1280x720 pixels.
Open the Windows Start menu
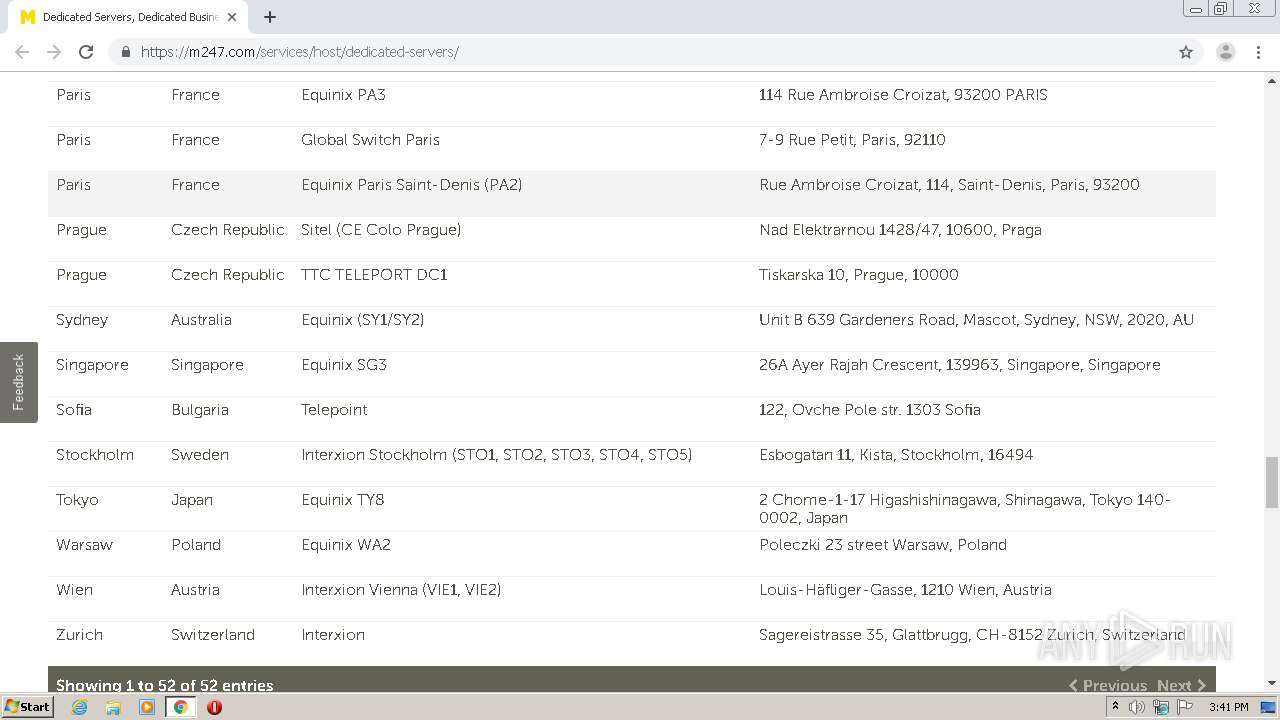tap(28, 706)
